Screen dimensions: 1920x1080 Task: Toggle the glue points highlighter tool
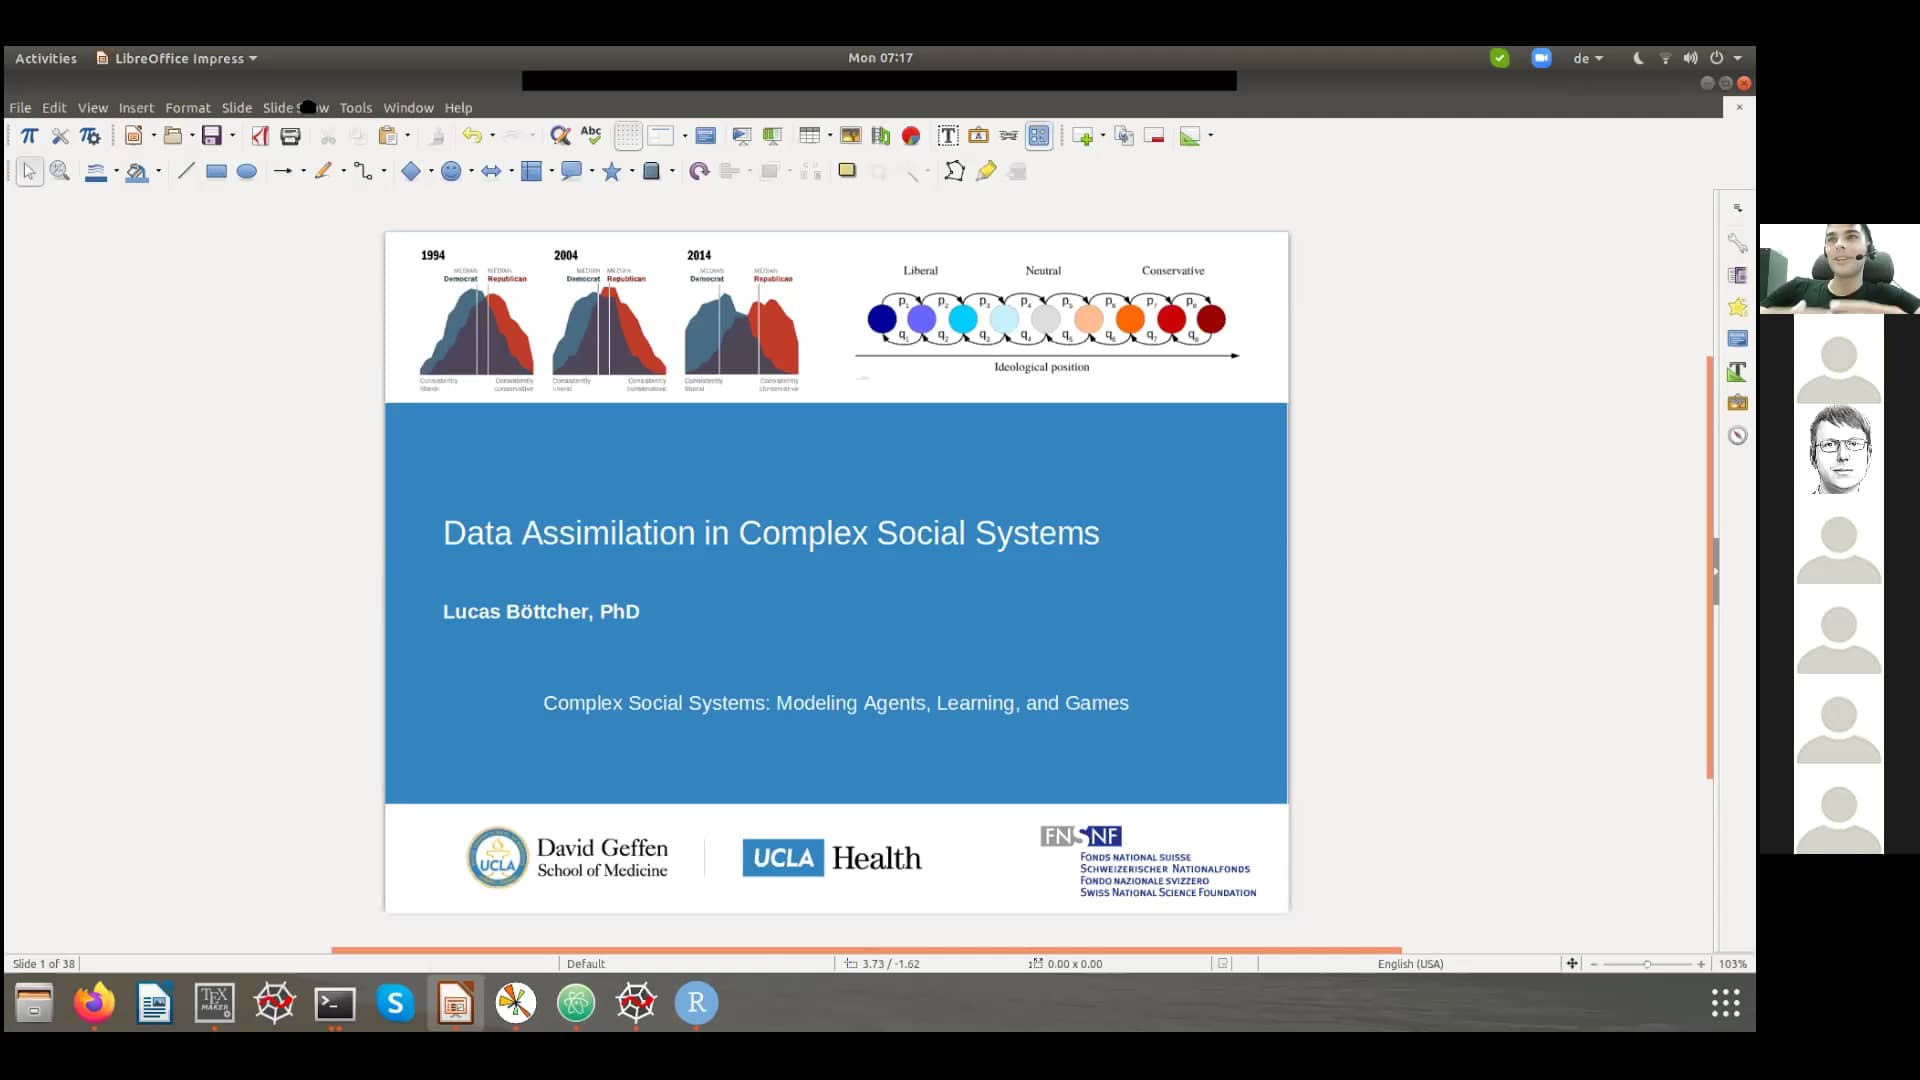[x=986, y=172]
